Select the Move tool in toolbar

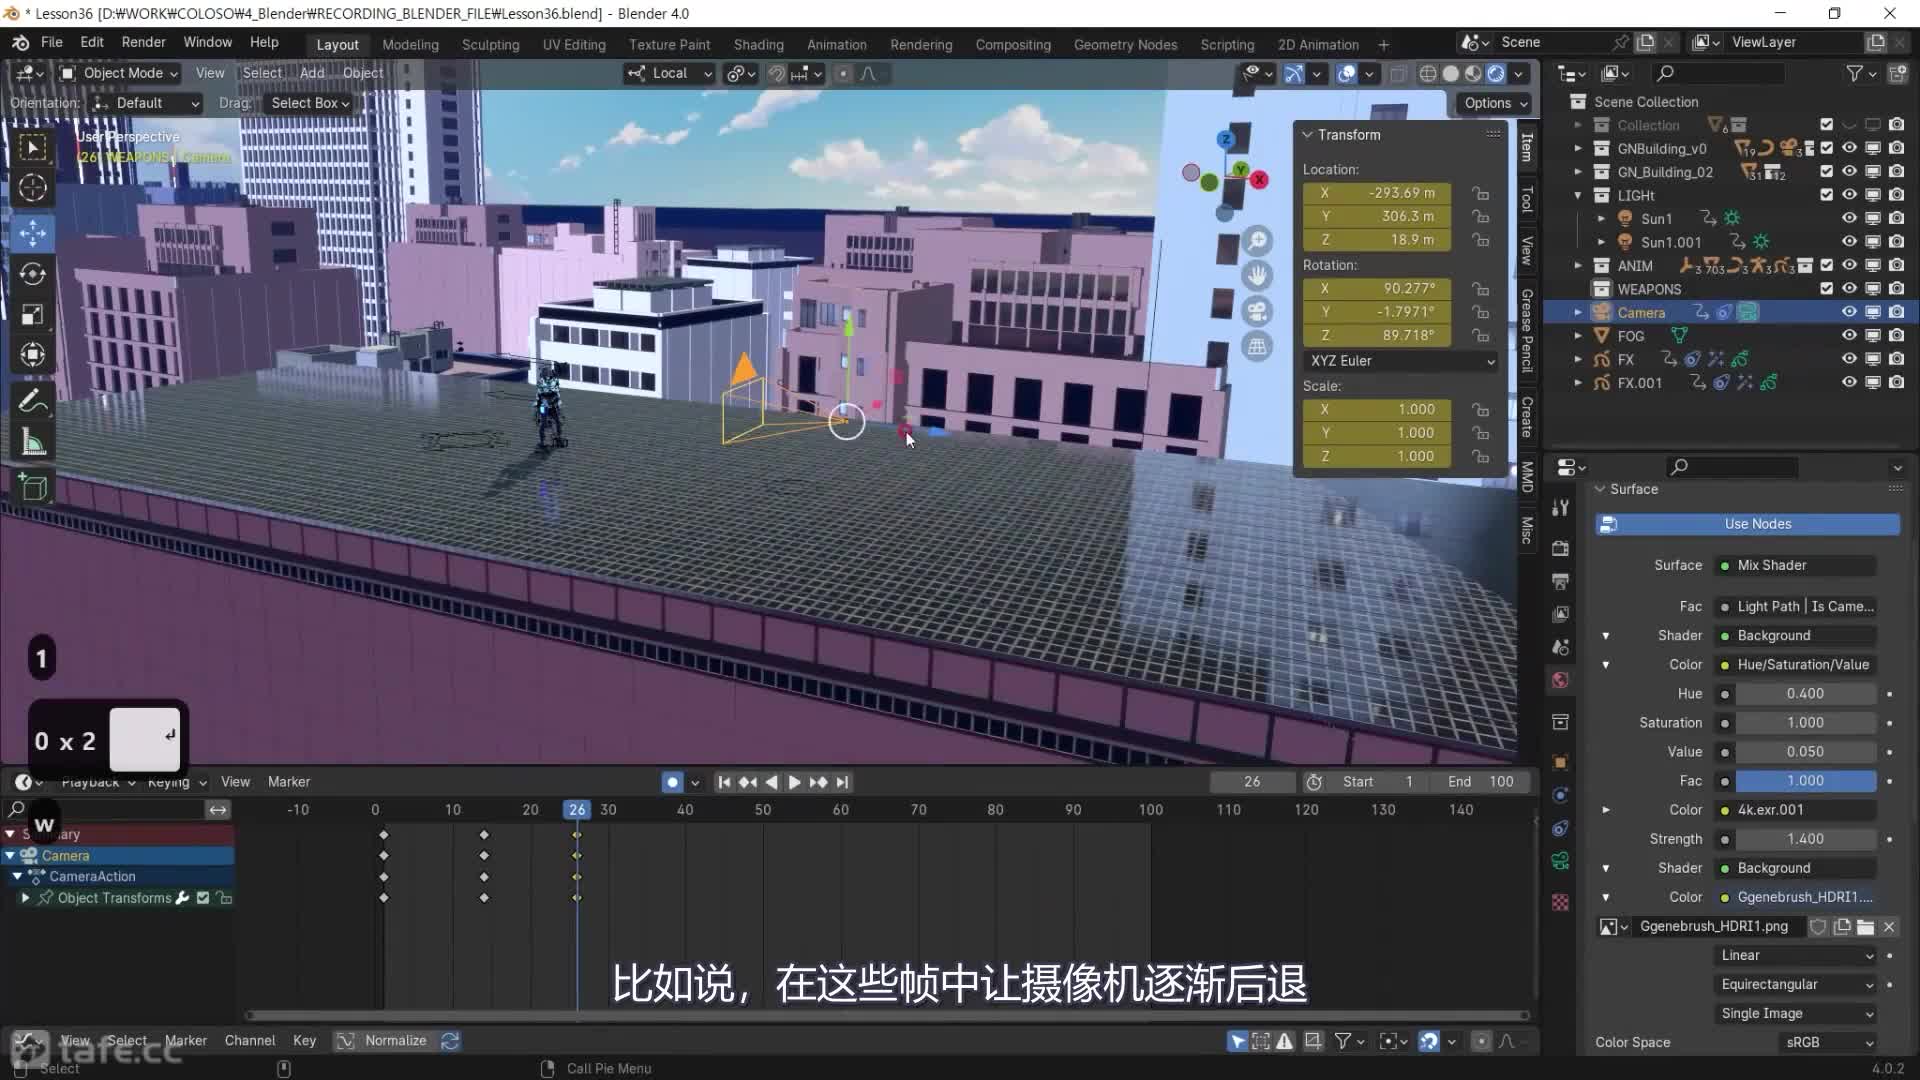[32, 233]
